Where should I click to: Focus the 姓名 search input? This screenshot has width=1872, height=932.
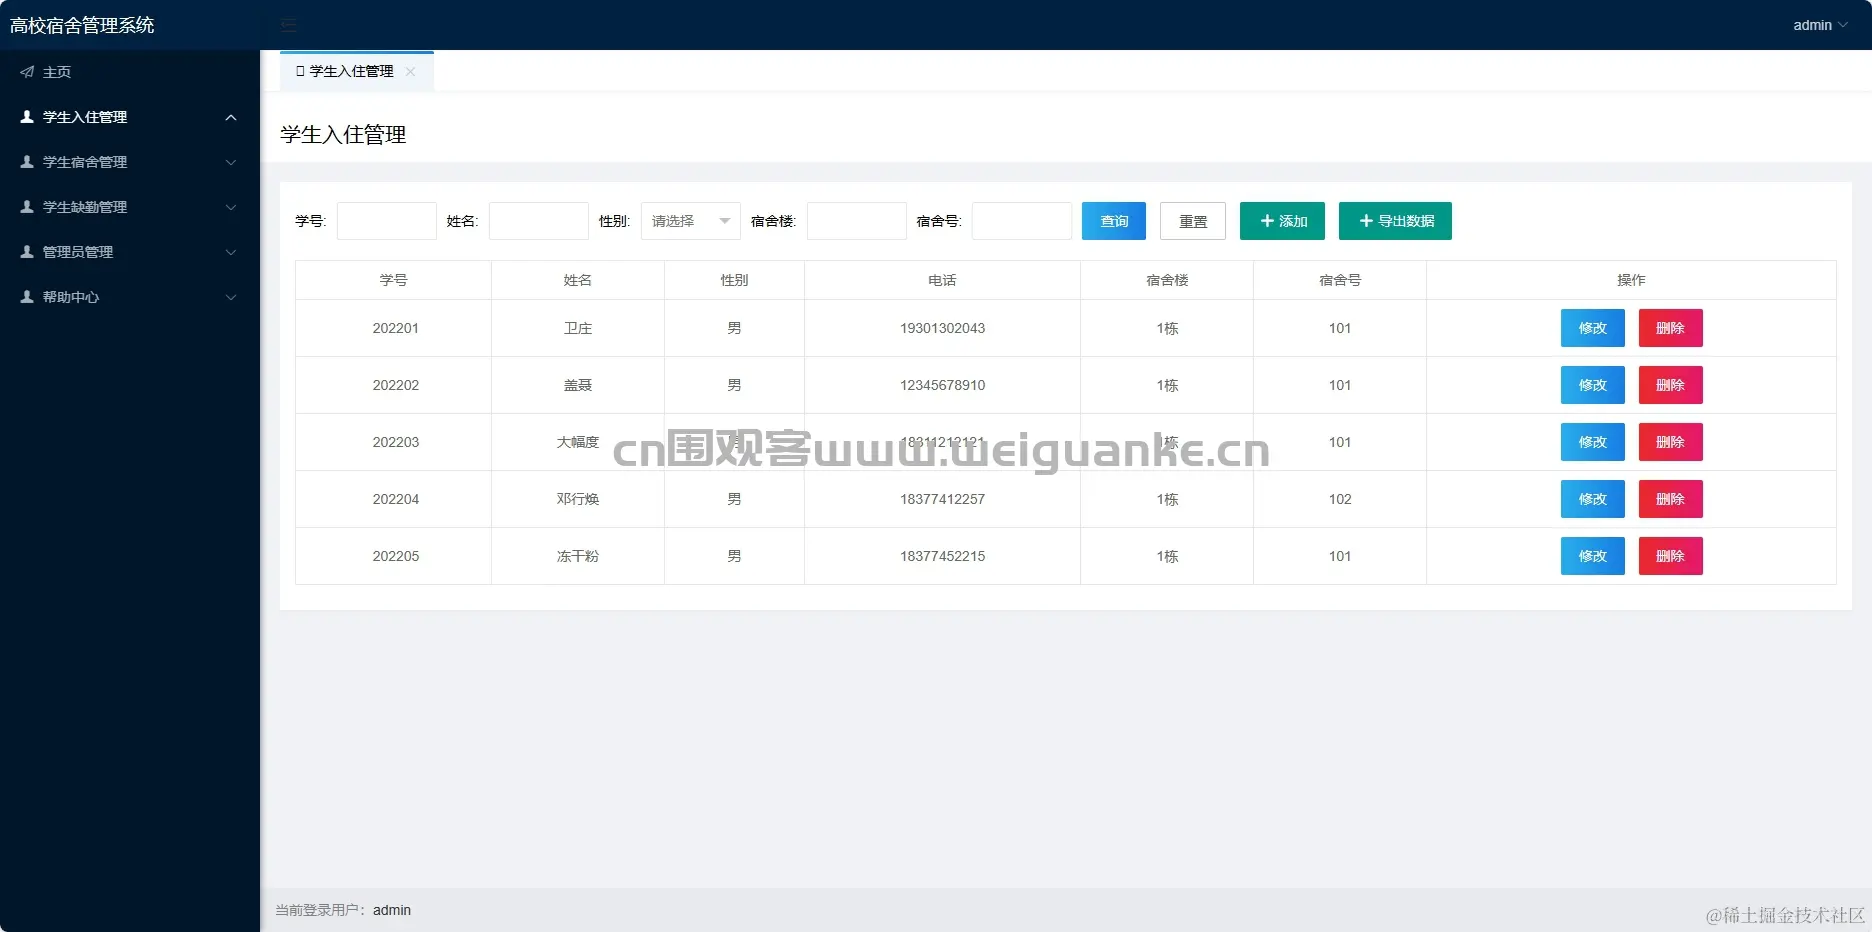(x=539, y=221)
